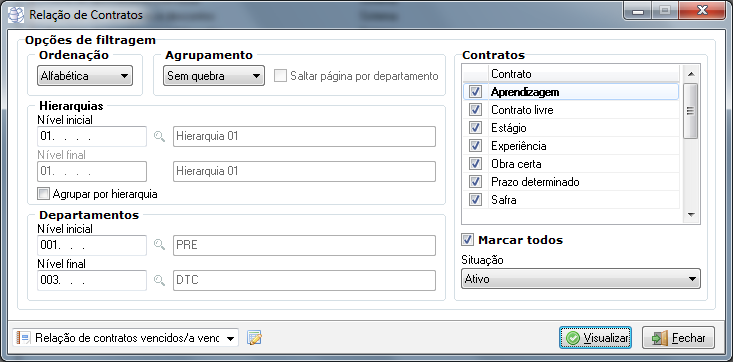Open the Situação Ativo dropdown
Image resolution: width=733 pixels, height=362 pixels.
pos(581,279)
